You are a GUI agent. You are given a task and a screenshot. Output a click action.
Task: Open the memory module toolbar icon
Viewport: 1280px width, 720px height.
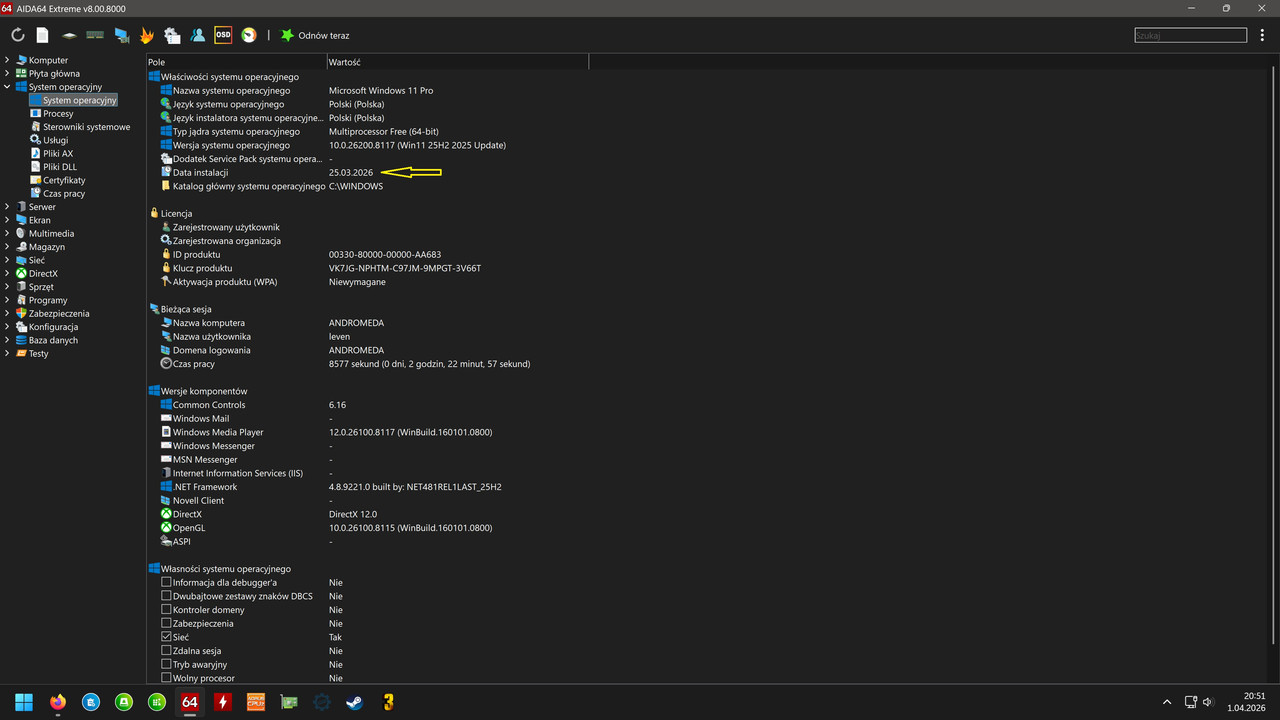pyautogui.click(x=95, y=35)
